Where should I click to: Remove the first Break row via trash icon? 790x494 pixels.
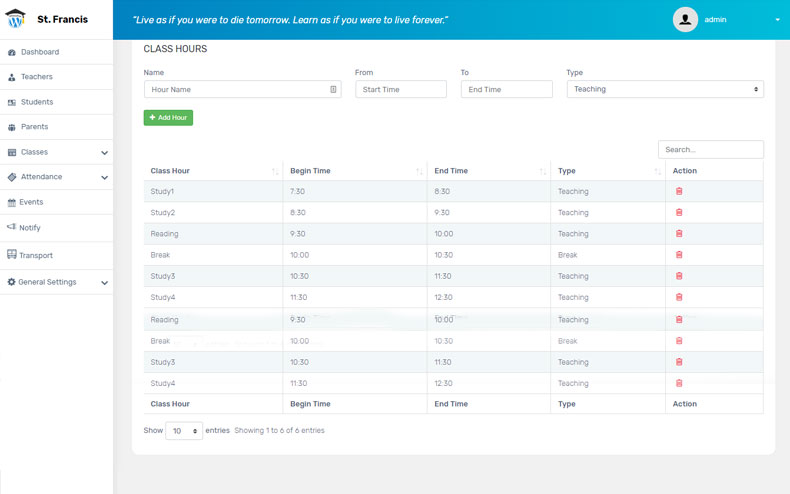[x=679, y=255]
